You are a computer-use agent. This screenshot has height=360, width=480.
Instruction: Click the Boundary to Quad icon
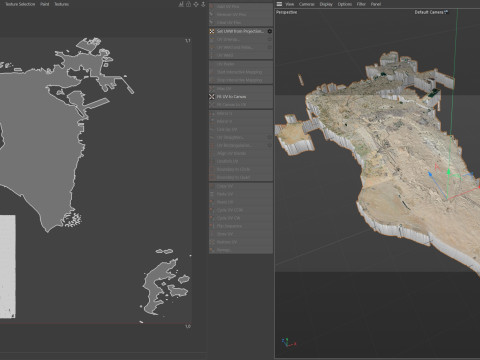pyautogui.click(x=212, y=177)
